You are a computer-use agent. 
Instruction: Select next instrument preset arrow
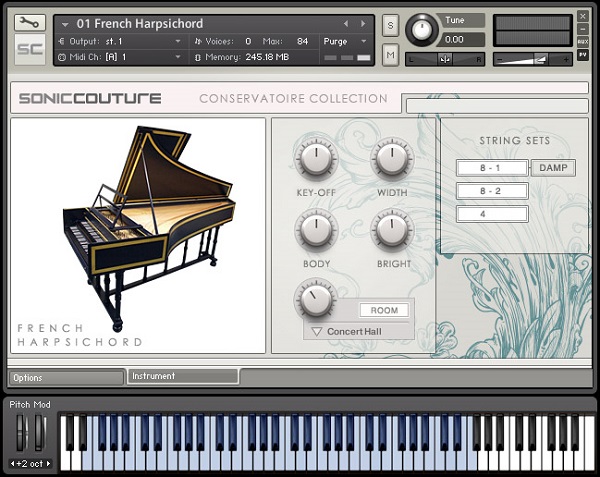[363, 24]
